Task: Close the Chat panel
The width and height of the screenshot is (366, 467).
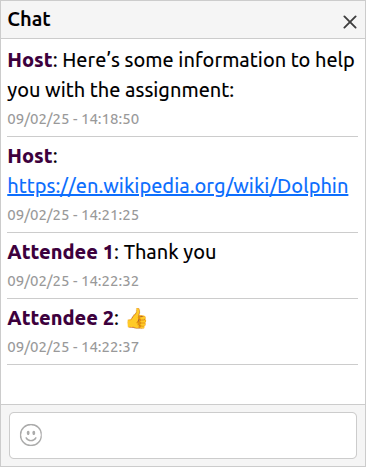Action: (x=350, y=22)
